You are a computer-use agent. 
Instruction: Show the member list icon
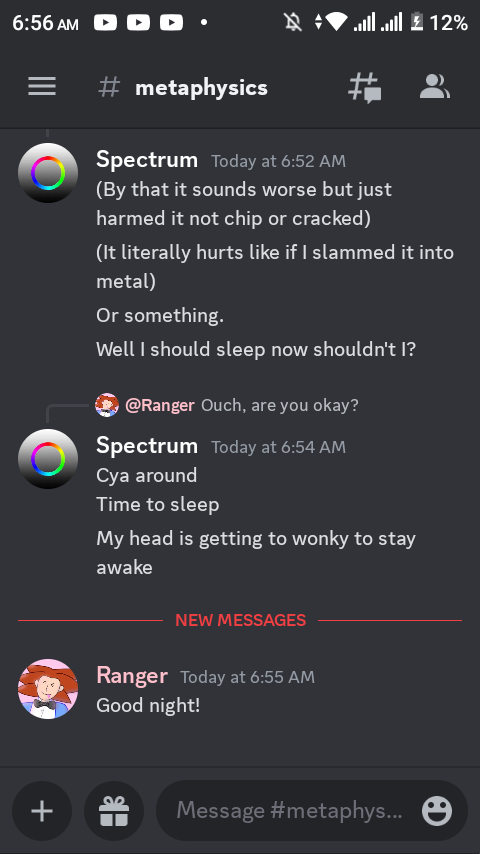coord(434,87)
